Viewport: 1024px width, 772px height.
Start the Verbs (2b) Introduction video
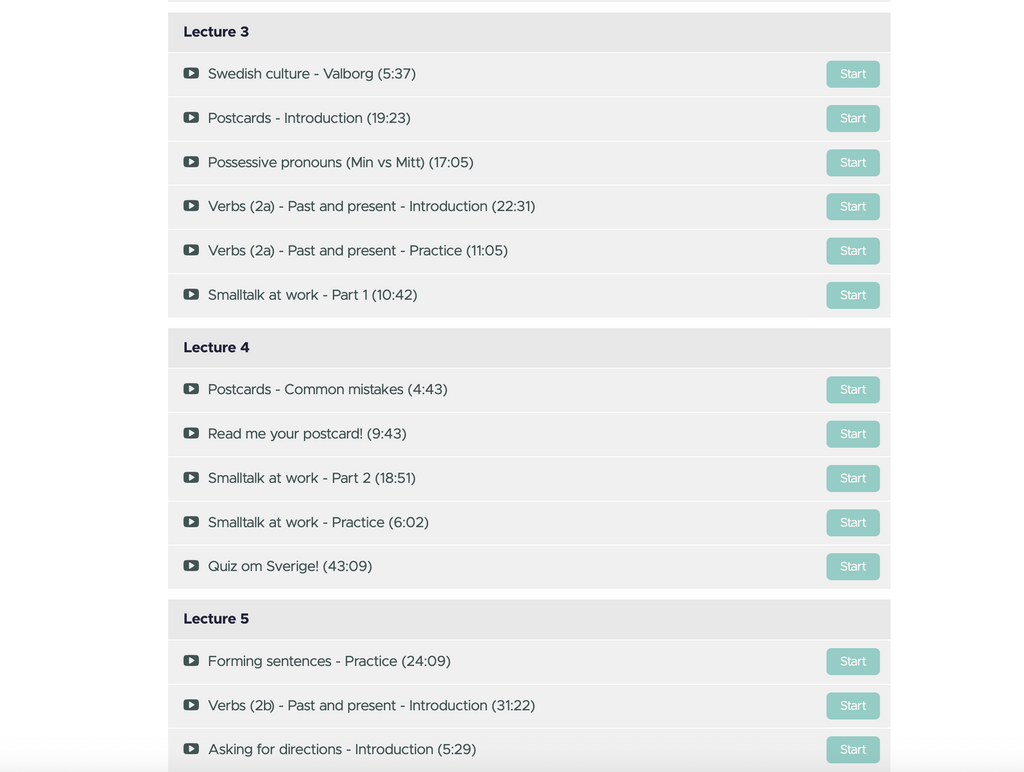tap(853, 705)
